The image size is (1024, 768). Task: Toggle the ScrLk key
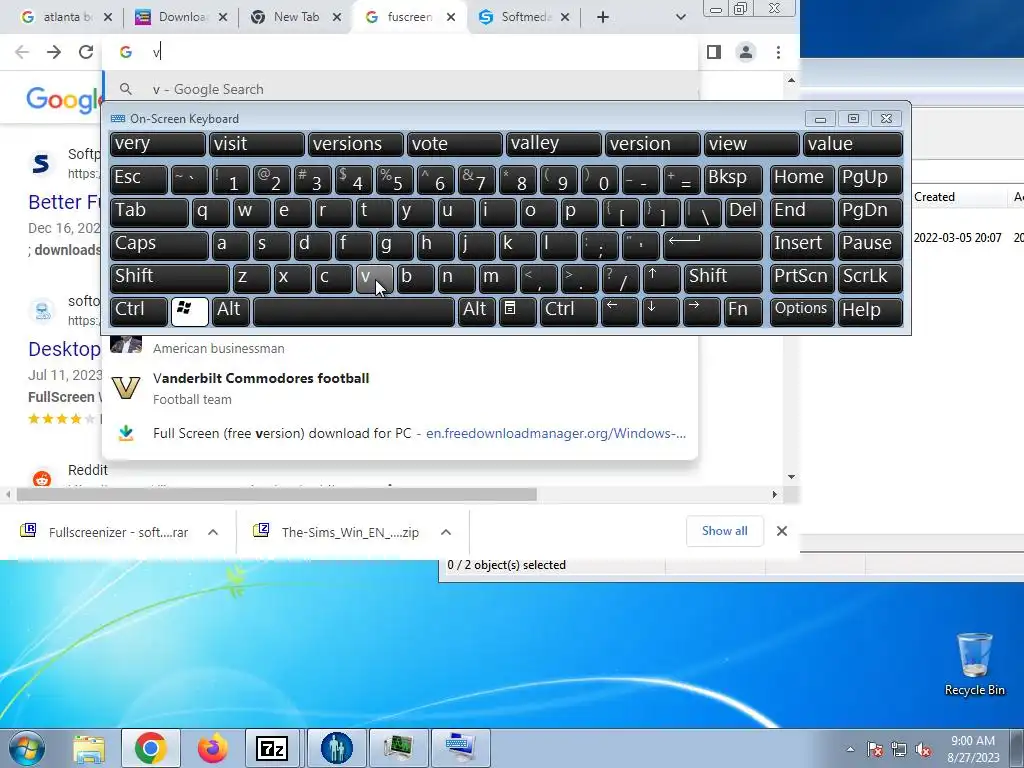click(870, 277)
